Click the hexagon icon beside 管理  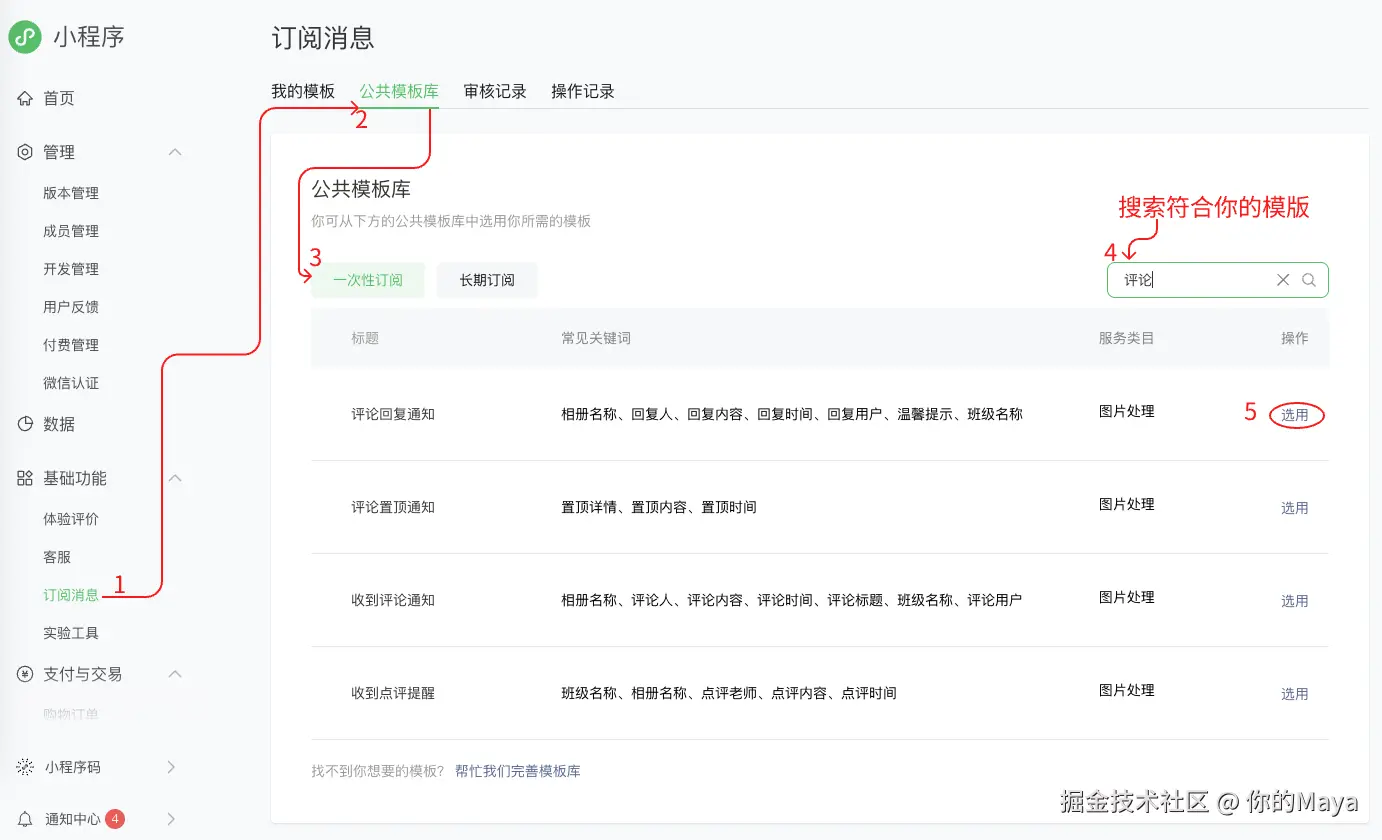click(x=25, y=152)
